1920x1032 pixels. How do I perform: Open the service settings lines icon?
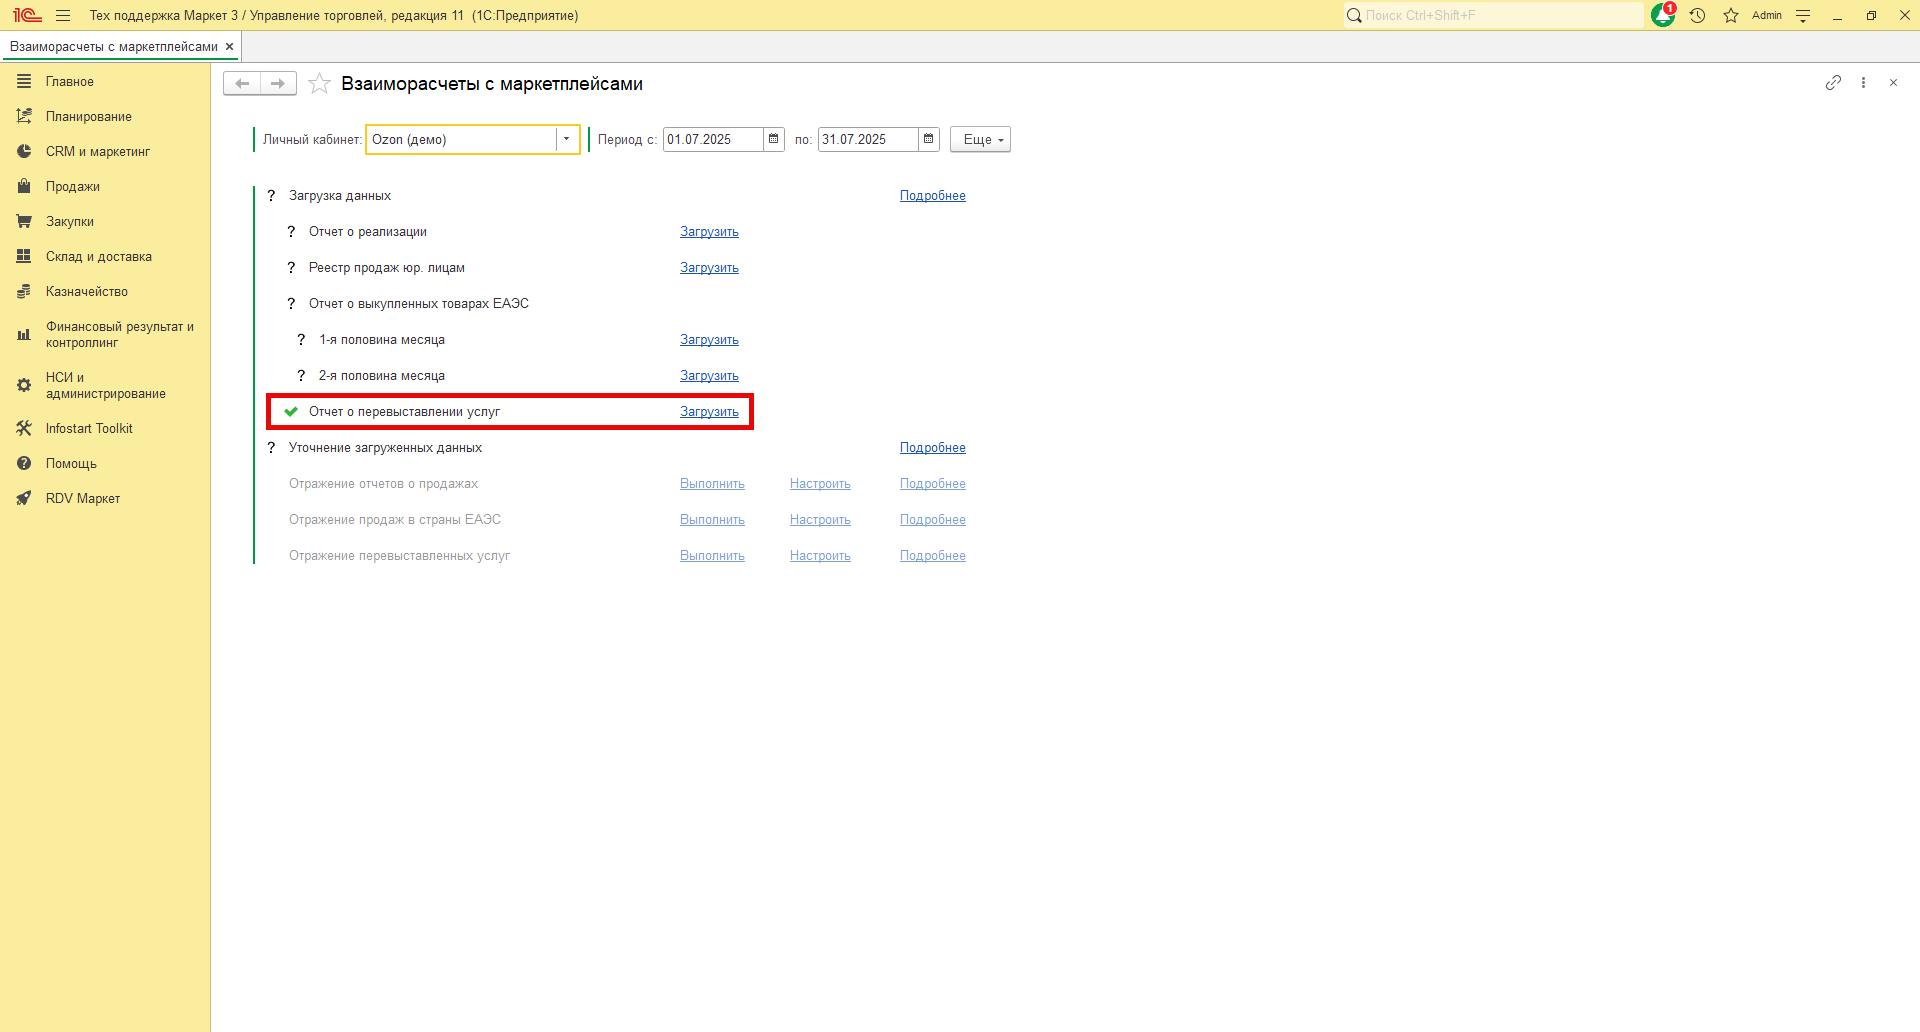1803,15
